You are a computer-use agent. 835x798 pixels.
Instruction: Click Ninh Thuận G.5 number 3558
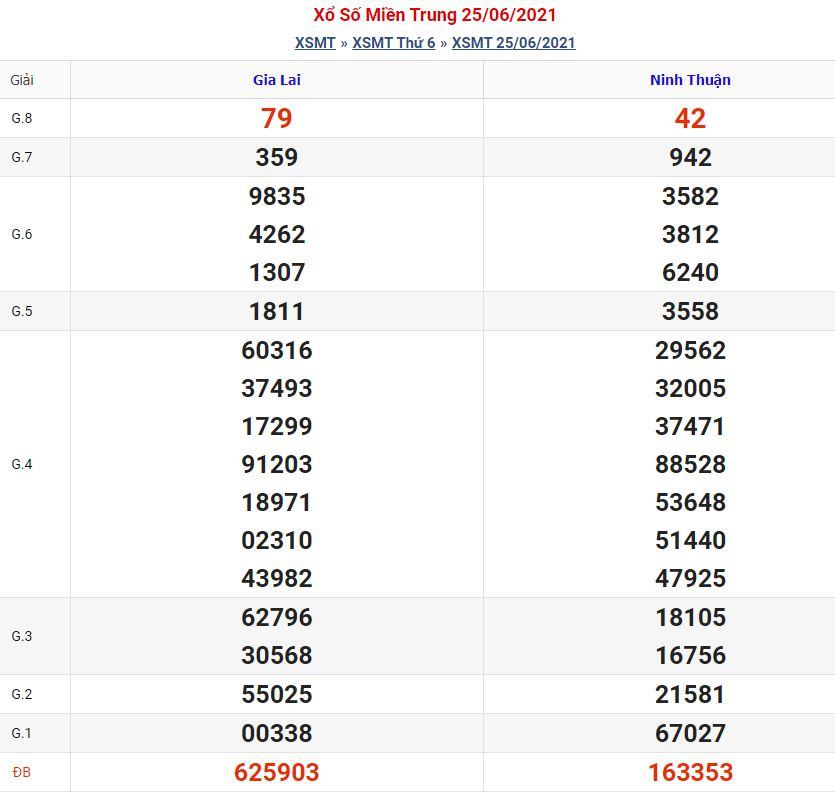(x=690, y=311)
